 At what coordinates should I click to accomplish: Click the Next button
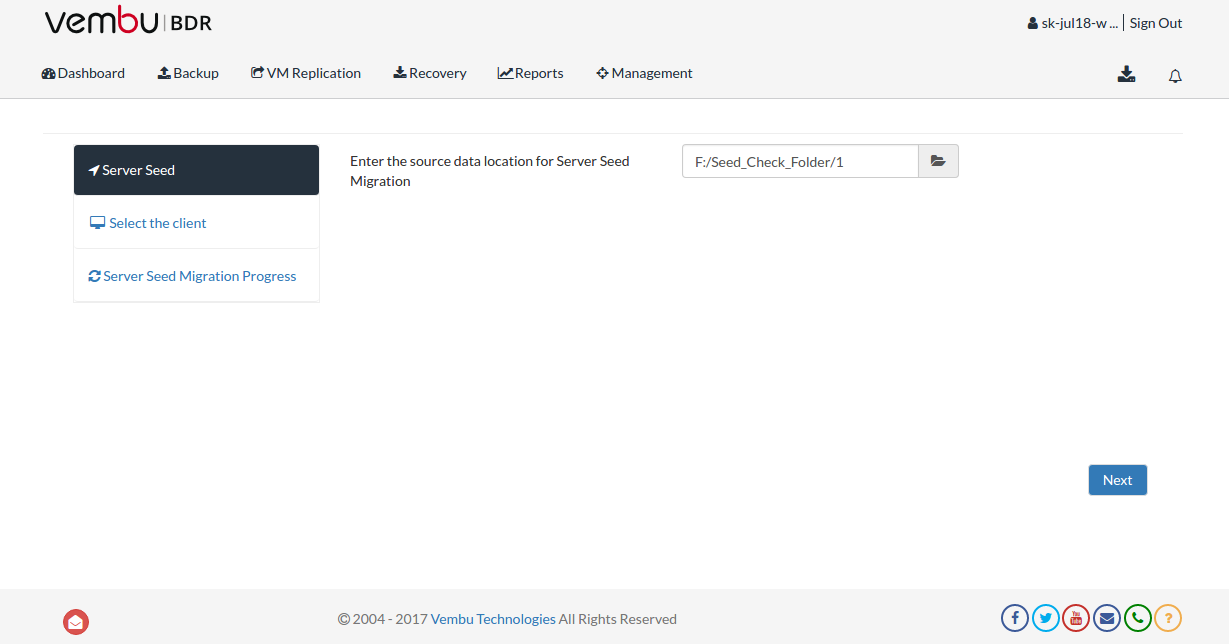click(x=1117, y=480)
